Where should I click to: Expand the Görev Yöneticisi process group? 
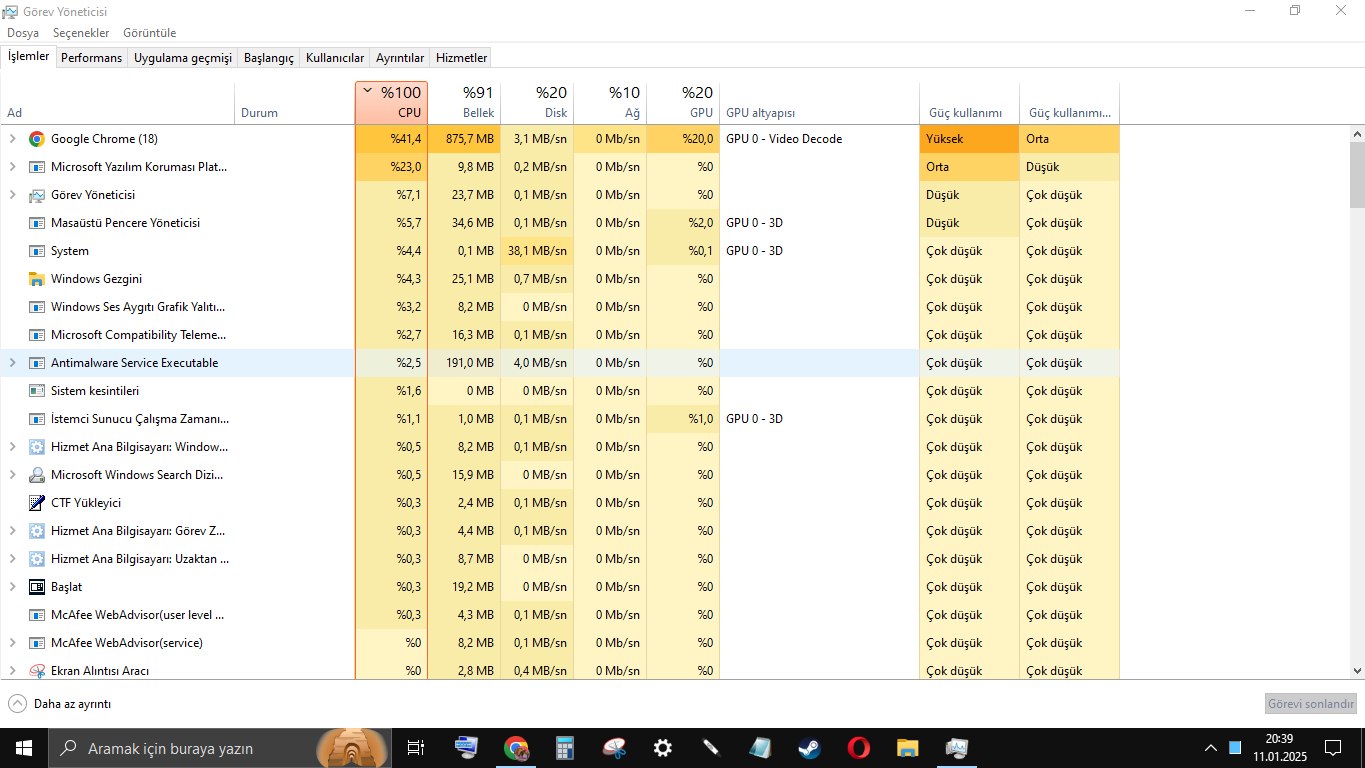(13, 195)
